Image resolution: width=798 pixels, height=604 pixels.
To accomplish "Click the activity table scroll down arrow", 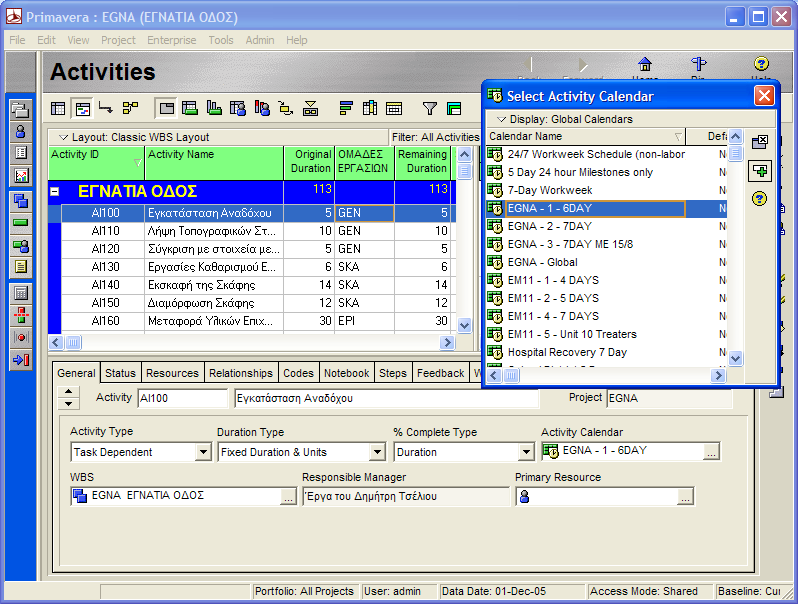I will (464, 325).
